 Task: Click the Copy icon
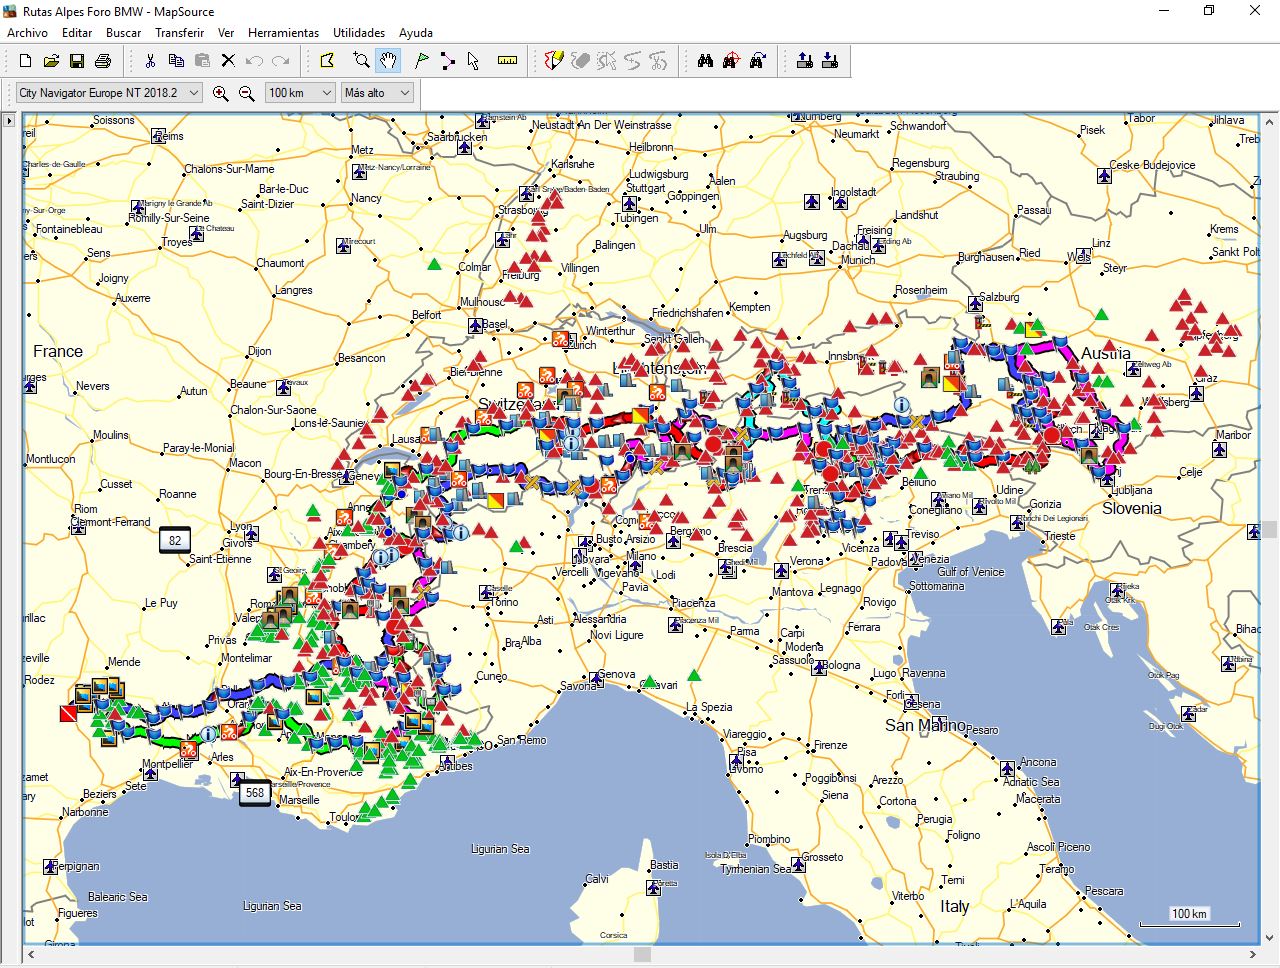pos(176,61)
